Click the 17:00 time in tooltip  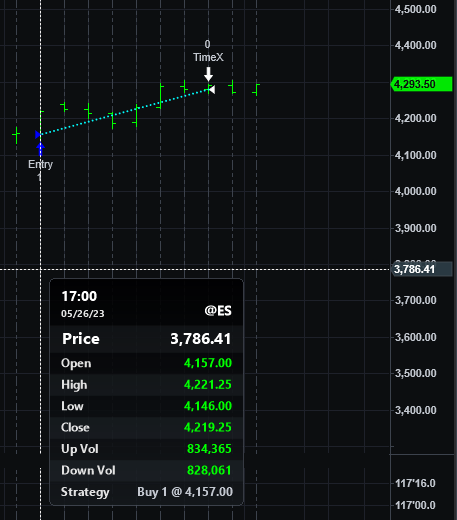pos(79,296)
